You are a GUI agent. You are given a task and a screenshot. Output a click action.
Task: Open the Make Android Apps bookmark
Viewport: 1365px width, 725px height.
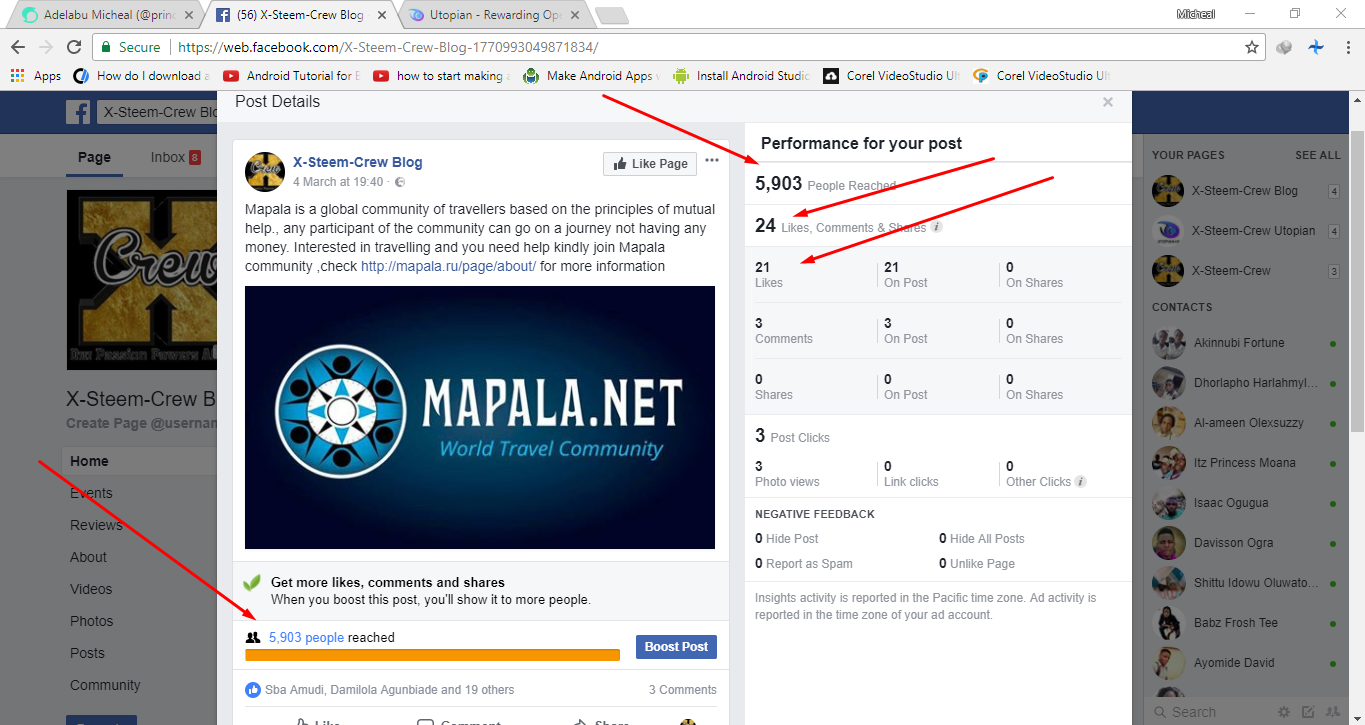591,76
